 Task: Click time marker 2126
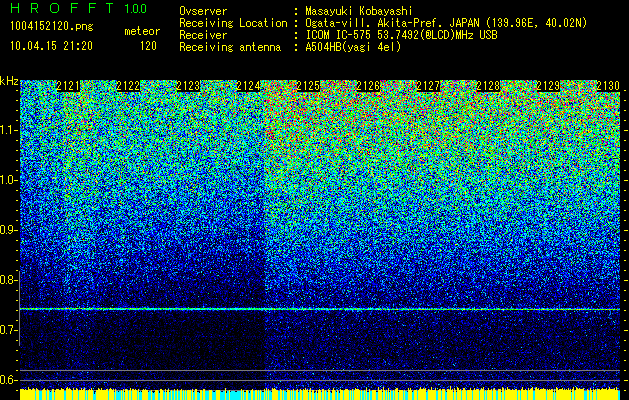[368, 86]
